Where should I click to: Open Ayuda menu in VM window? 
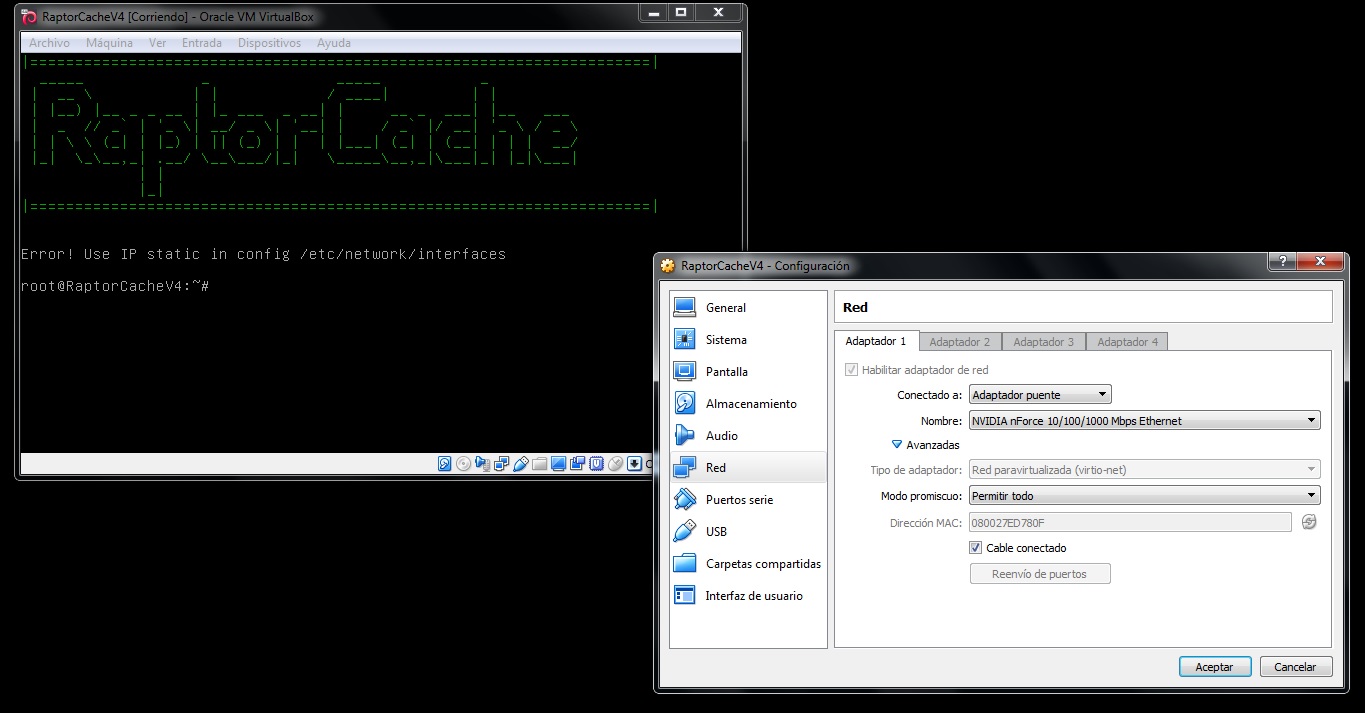pos(334,43)
